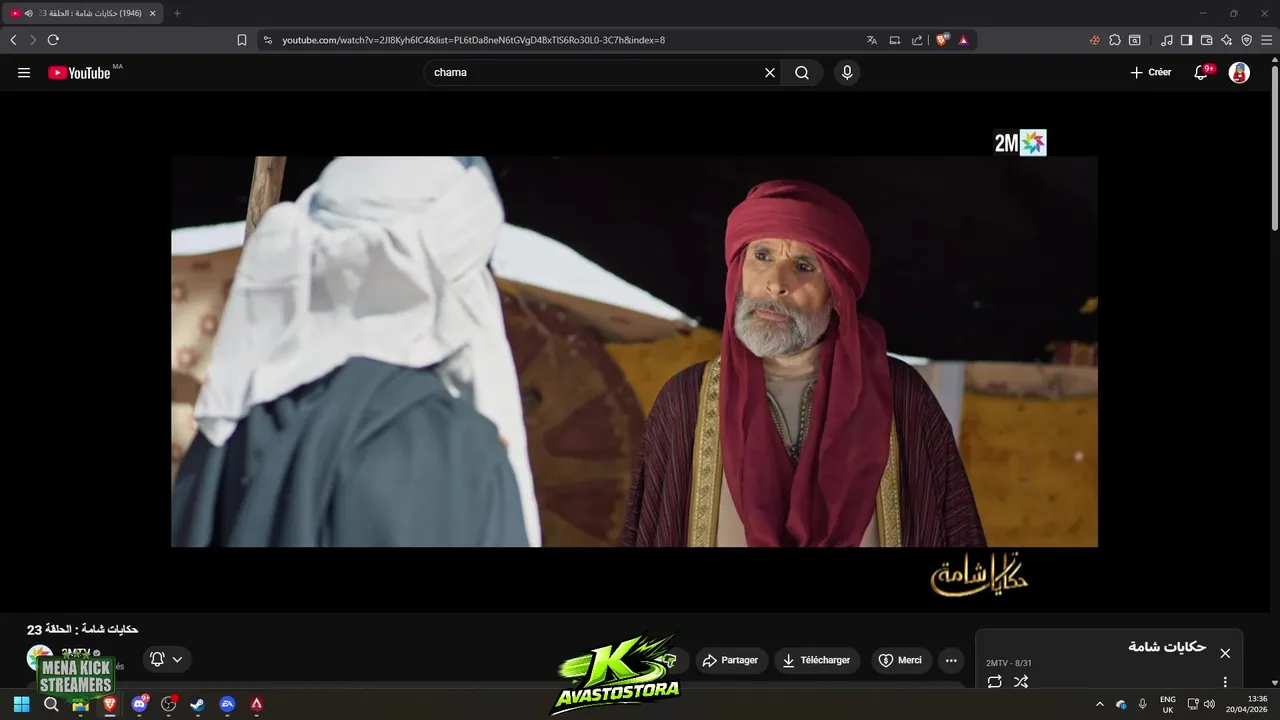This screenshot has width=1280, height=720.
Task: Submit search with magnifier button
Action: pyautogui.click(x=802, y=72)
